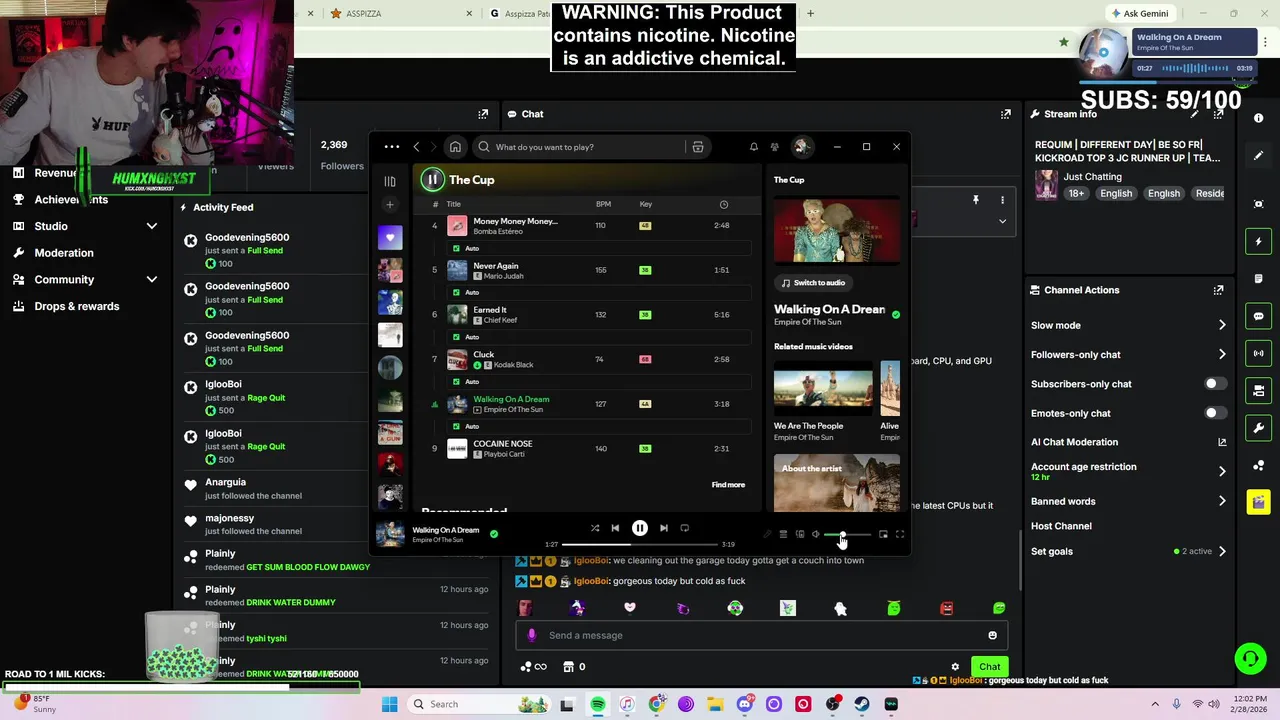Viewport: 1280px width, 720px height.
Task: Toggle shuffle in Spotify player bar
Action: 594,528
